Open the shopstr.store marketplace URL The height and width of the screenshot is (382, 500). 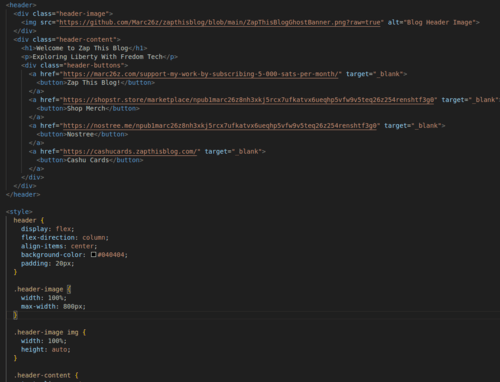(248, 100)
